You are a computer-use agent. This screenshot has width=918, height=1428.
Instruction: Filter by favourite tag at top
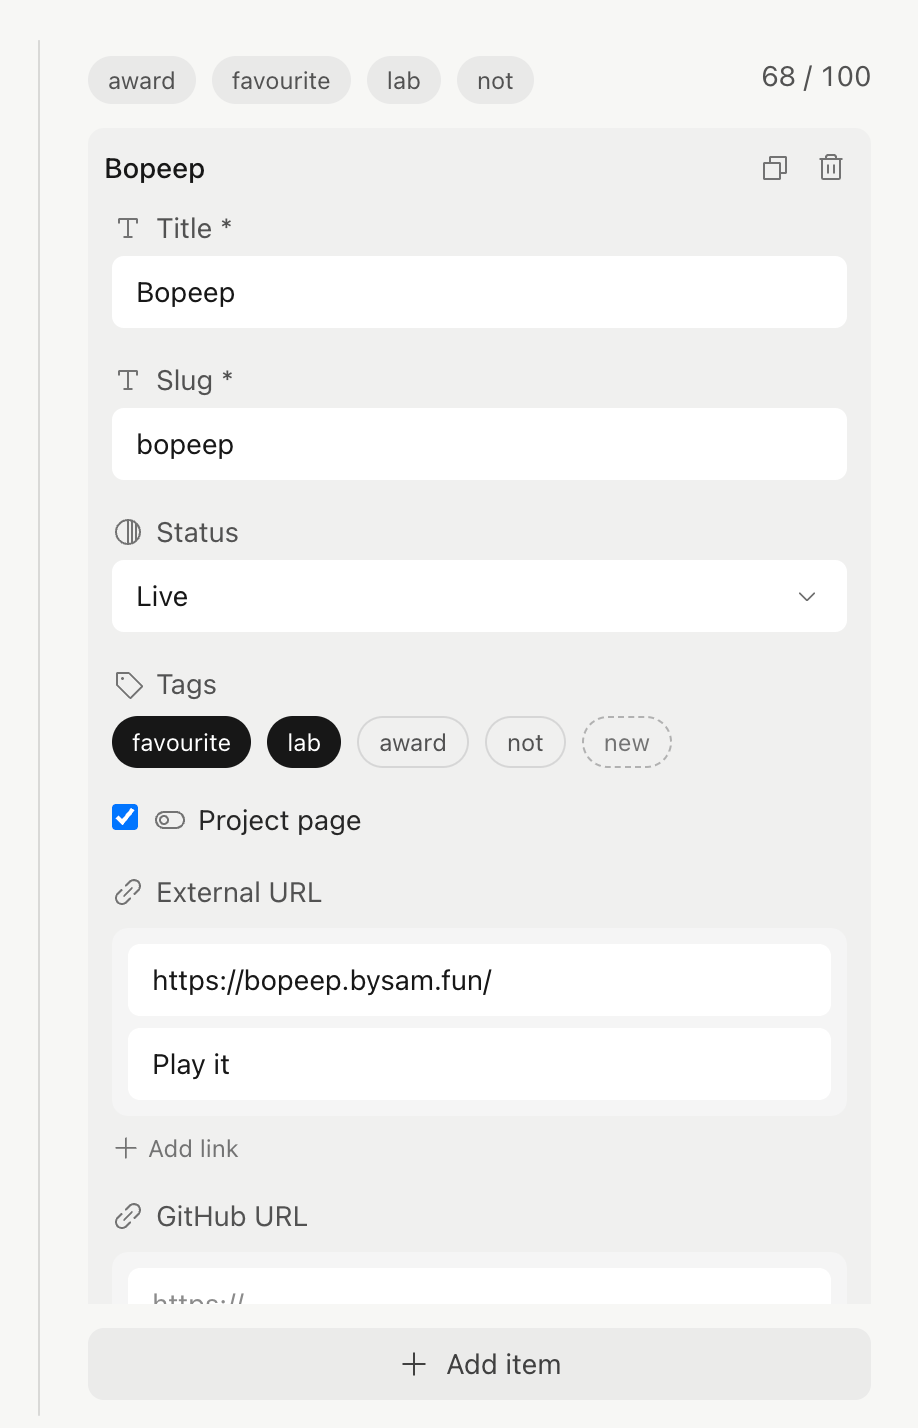(x=281, y=80)
